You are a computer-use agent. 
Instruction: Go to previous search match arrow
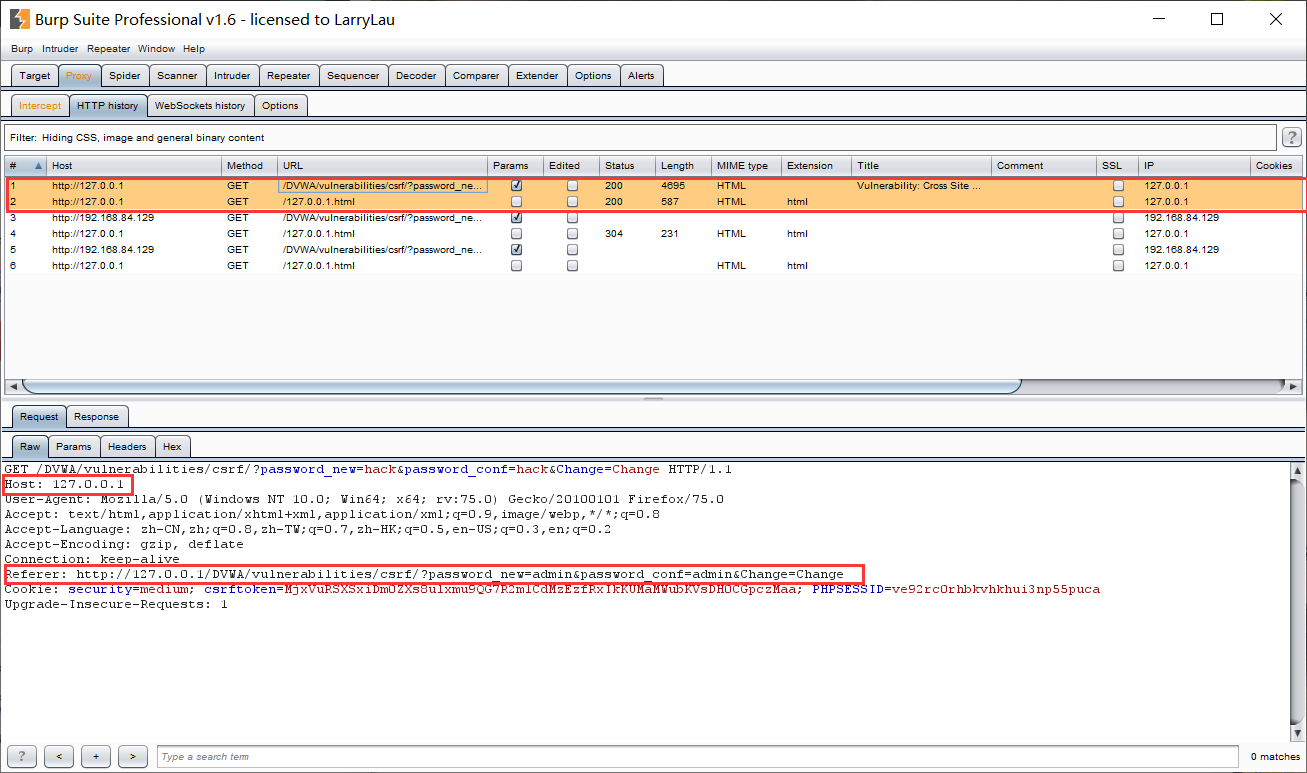pyautogui.click(x=59, y=756)
